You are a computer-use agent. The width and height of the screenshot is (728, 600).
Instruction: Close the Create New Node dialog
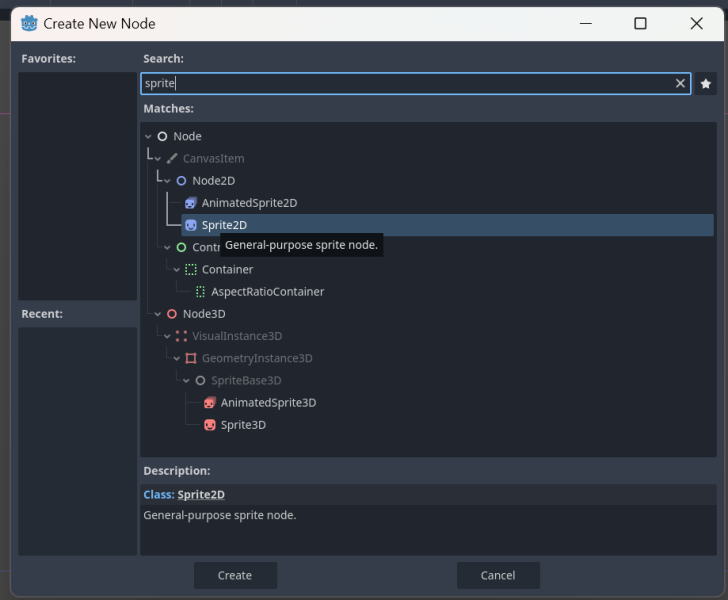696,23
